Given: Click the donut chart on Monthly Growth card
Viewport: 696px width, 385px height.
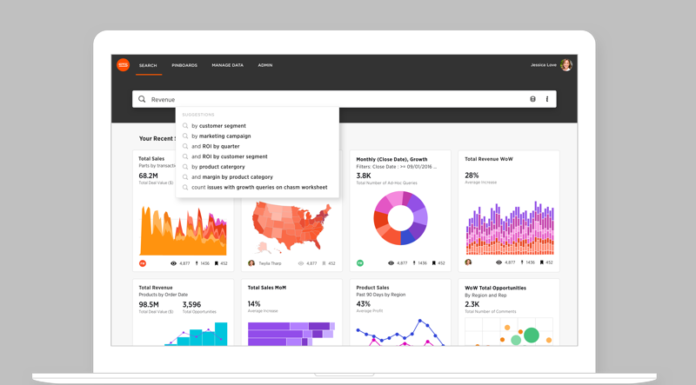Looking at the screenshot, I should pos(400,218).
